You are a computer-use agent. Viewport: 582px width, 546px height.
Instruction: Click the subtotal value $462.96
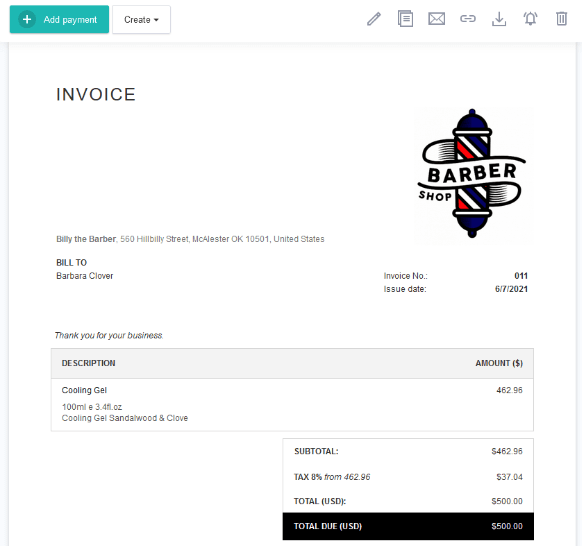[x=507, y=451]
